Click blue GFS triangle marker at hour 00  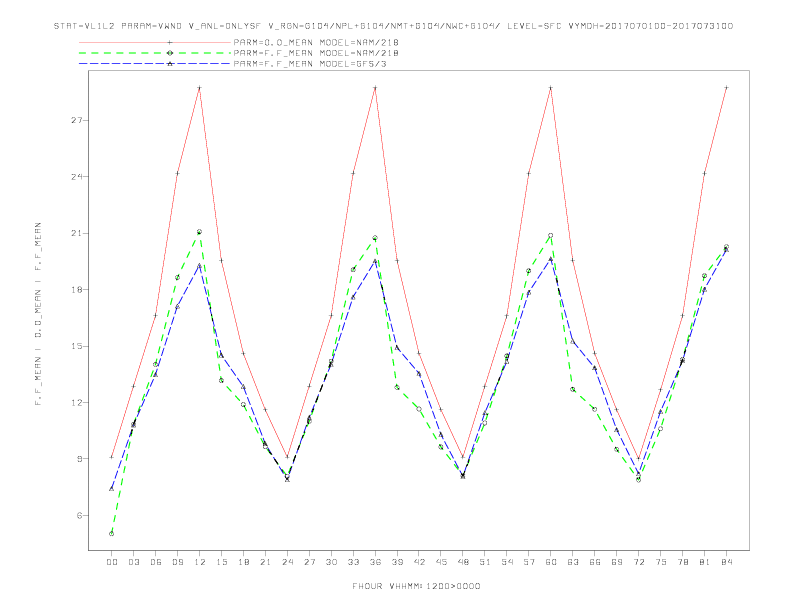pos(112,488)
